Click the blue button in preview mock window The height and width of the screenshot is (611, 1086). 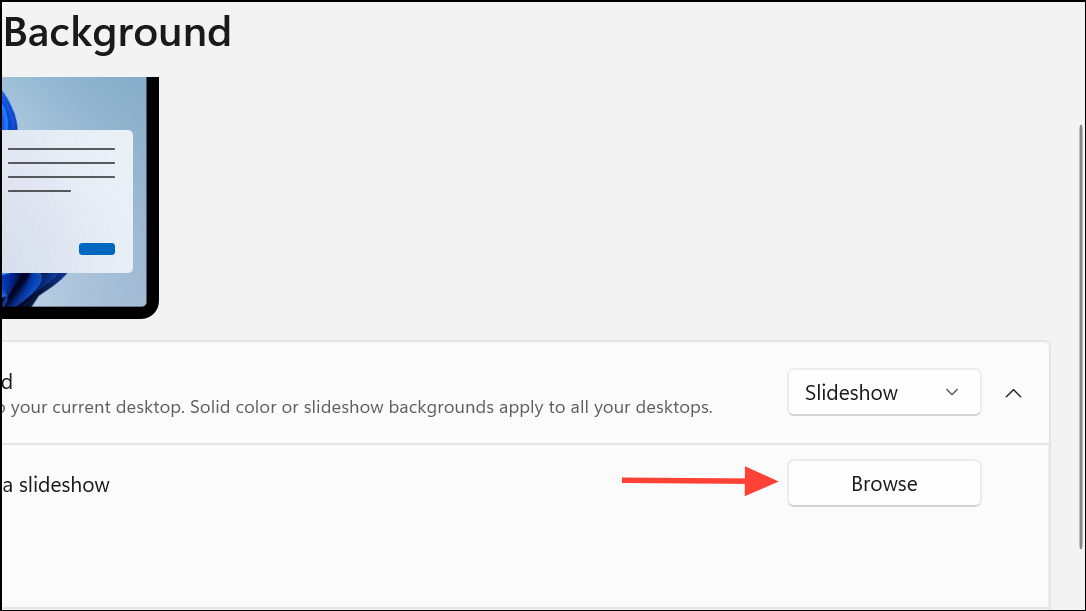coord(97,249)
